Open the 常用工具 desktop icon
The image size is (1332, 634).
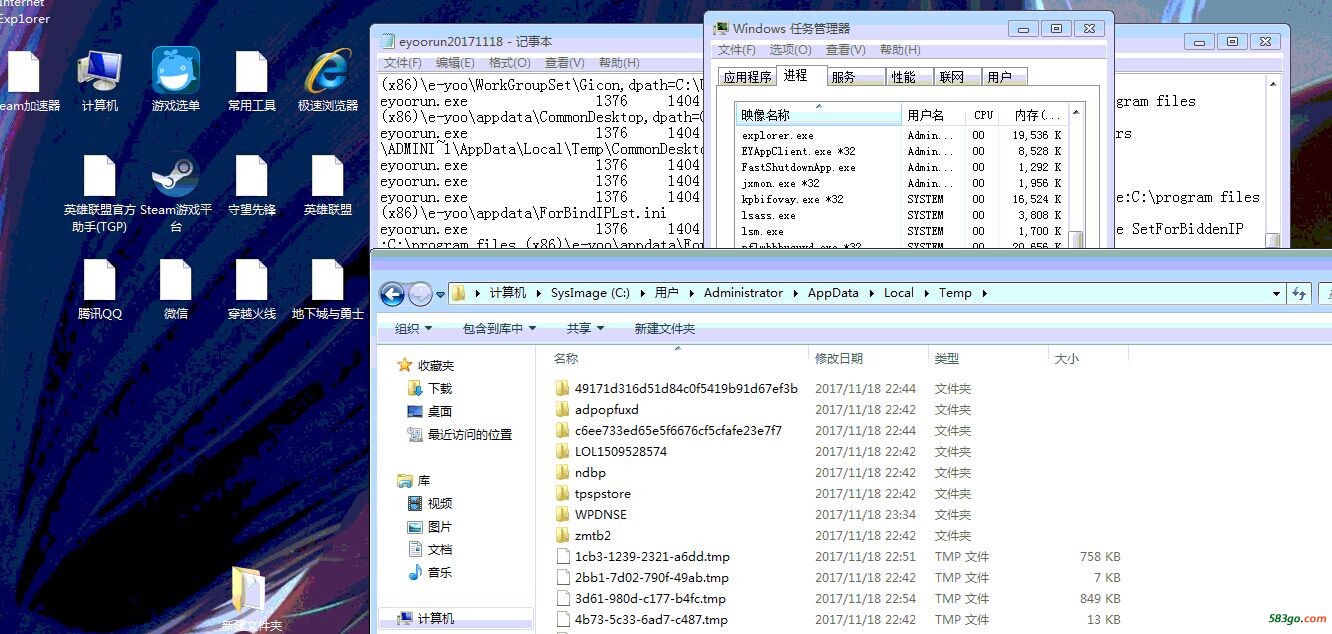[x=252, y=81]
